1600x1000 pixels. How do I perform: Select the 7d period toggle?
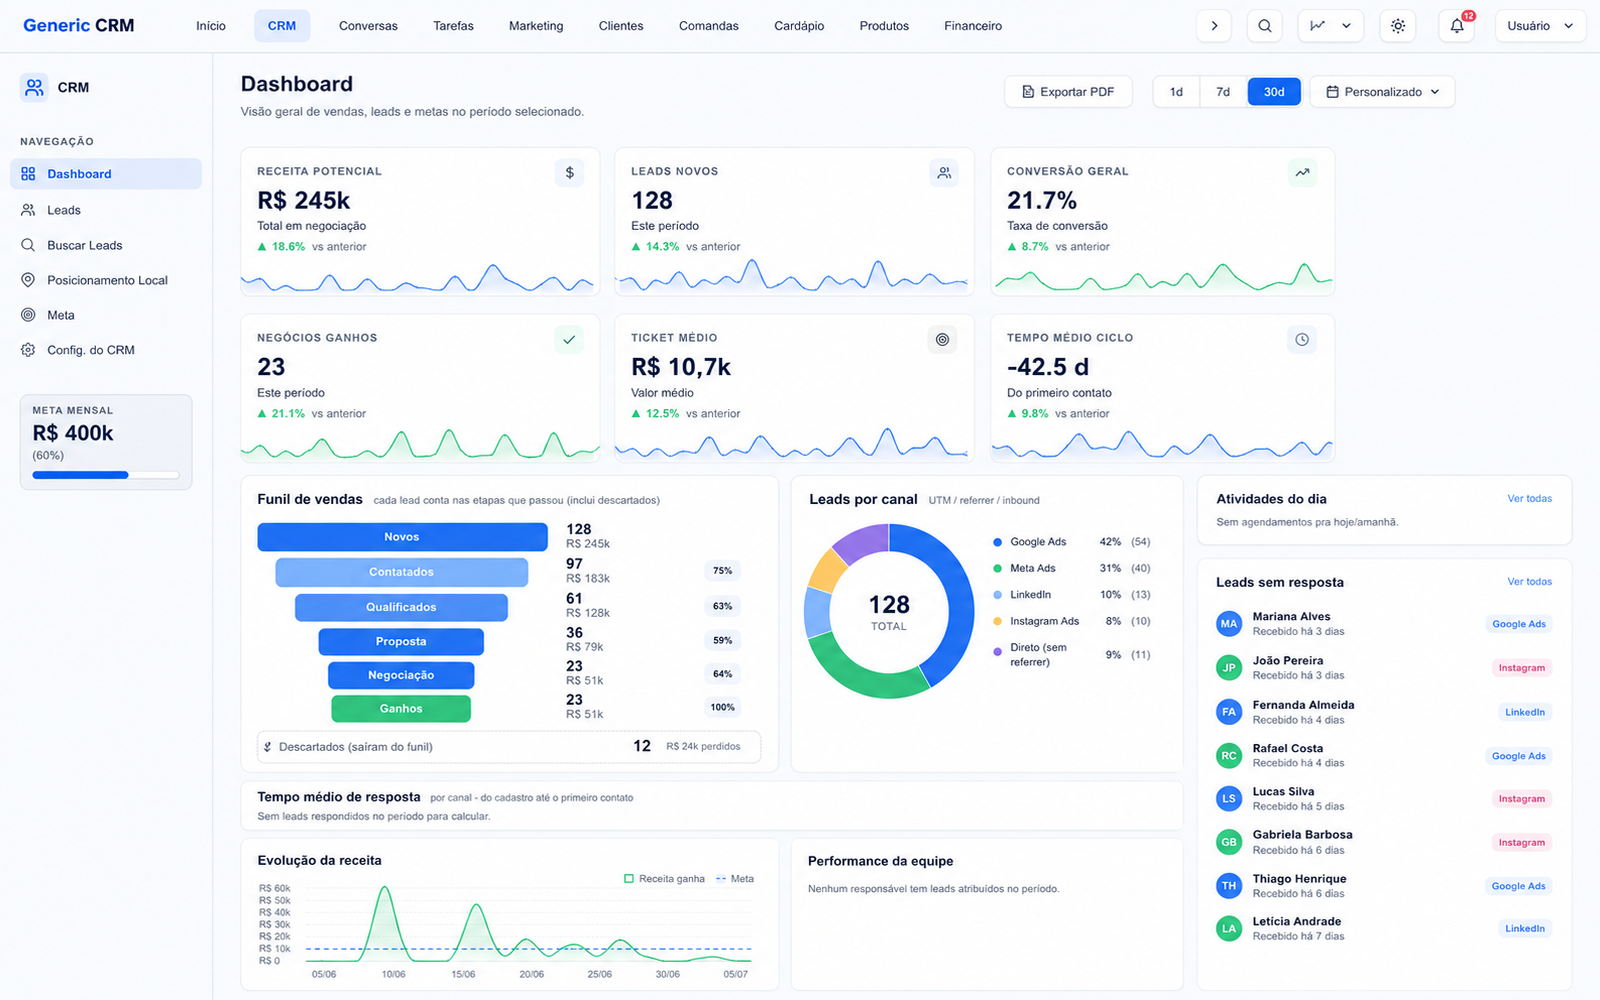pos(1223,92)
